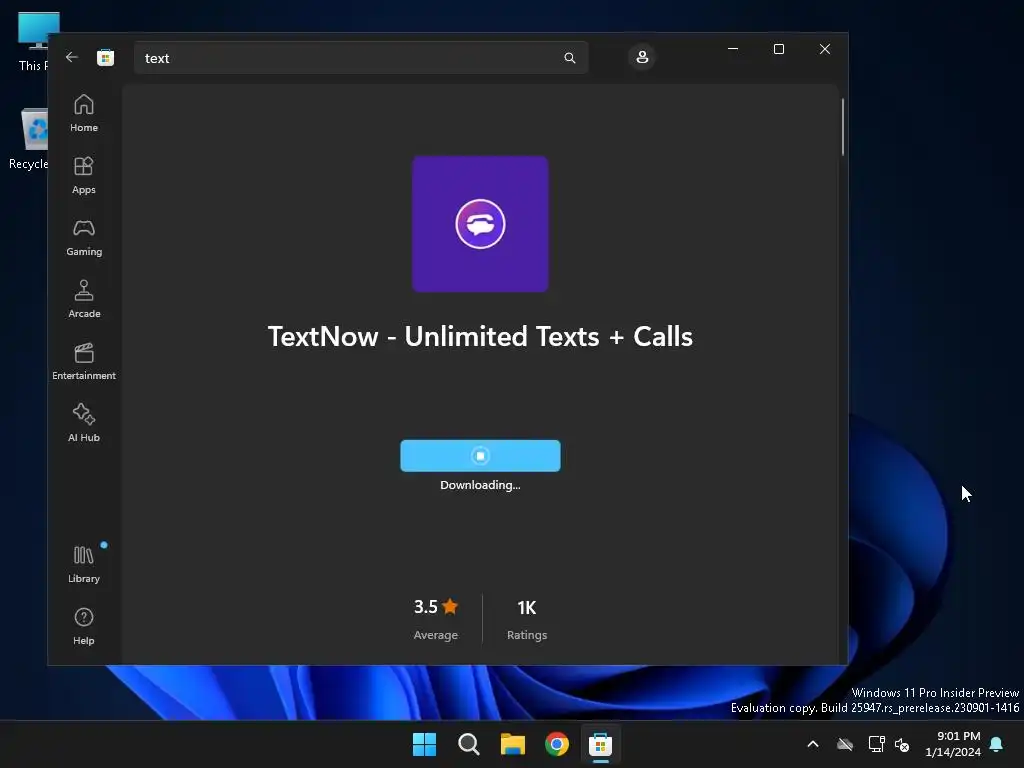Open the Apps section in sidebar
The width and height of the screenshot is (1024, 768).
[x=84, y=176]
